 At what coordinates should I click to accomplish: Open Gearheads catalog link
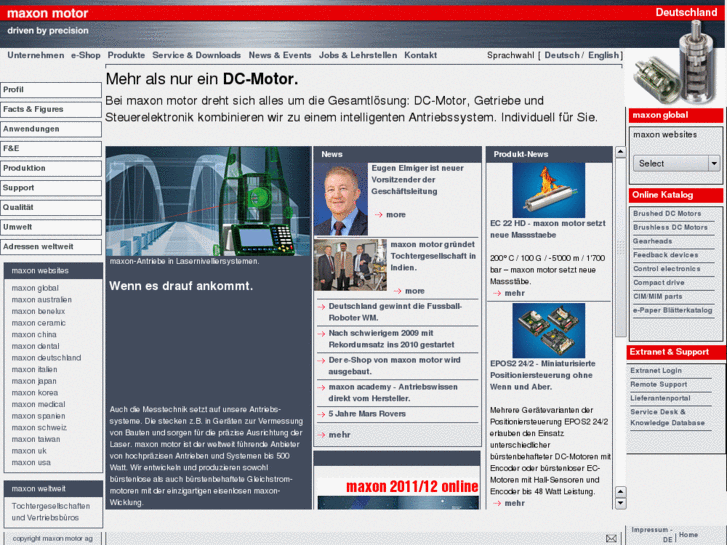(652, 241)
